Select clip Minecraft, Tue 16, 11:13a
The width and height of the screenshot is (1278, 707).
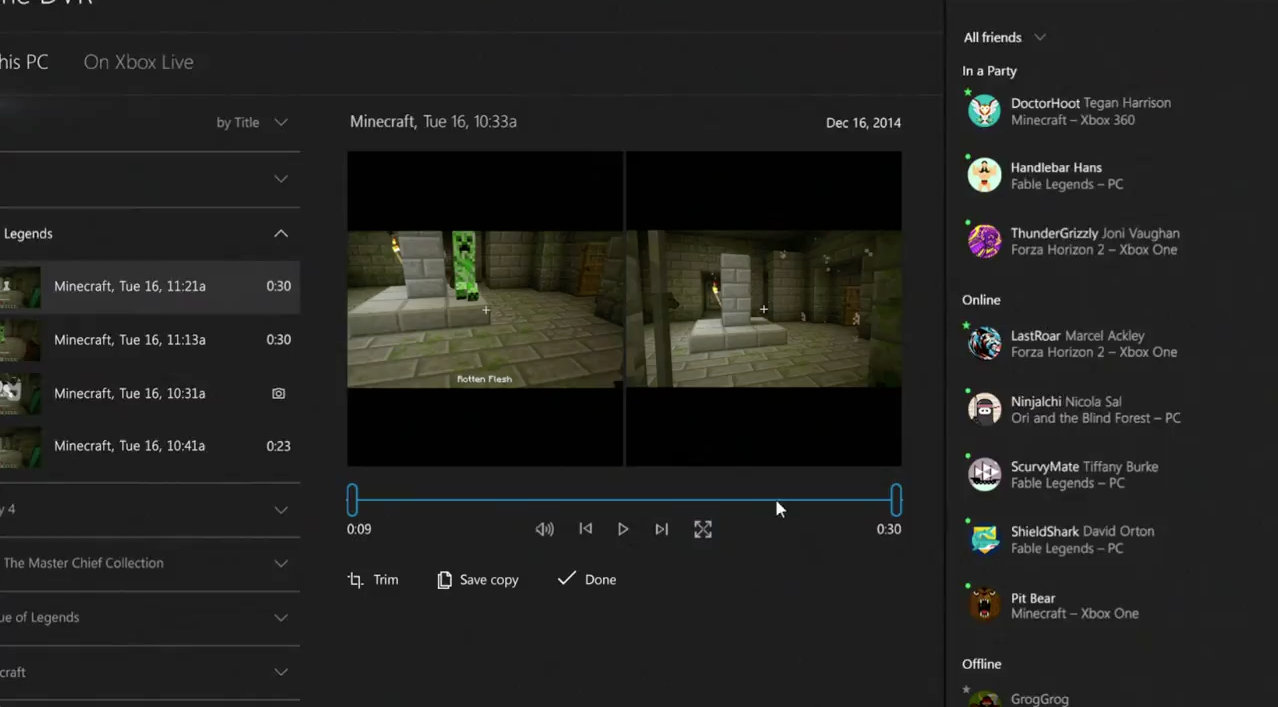150,340
